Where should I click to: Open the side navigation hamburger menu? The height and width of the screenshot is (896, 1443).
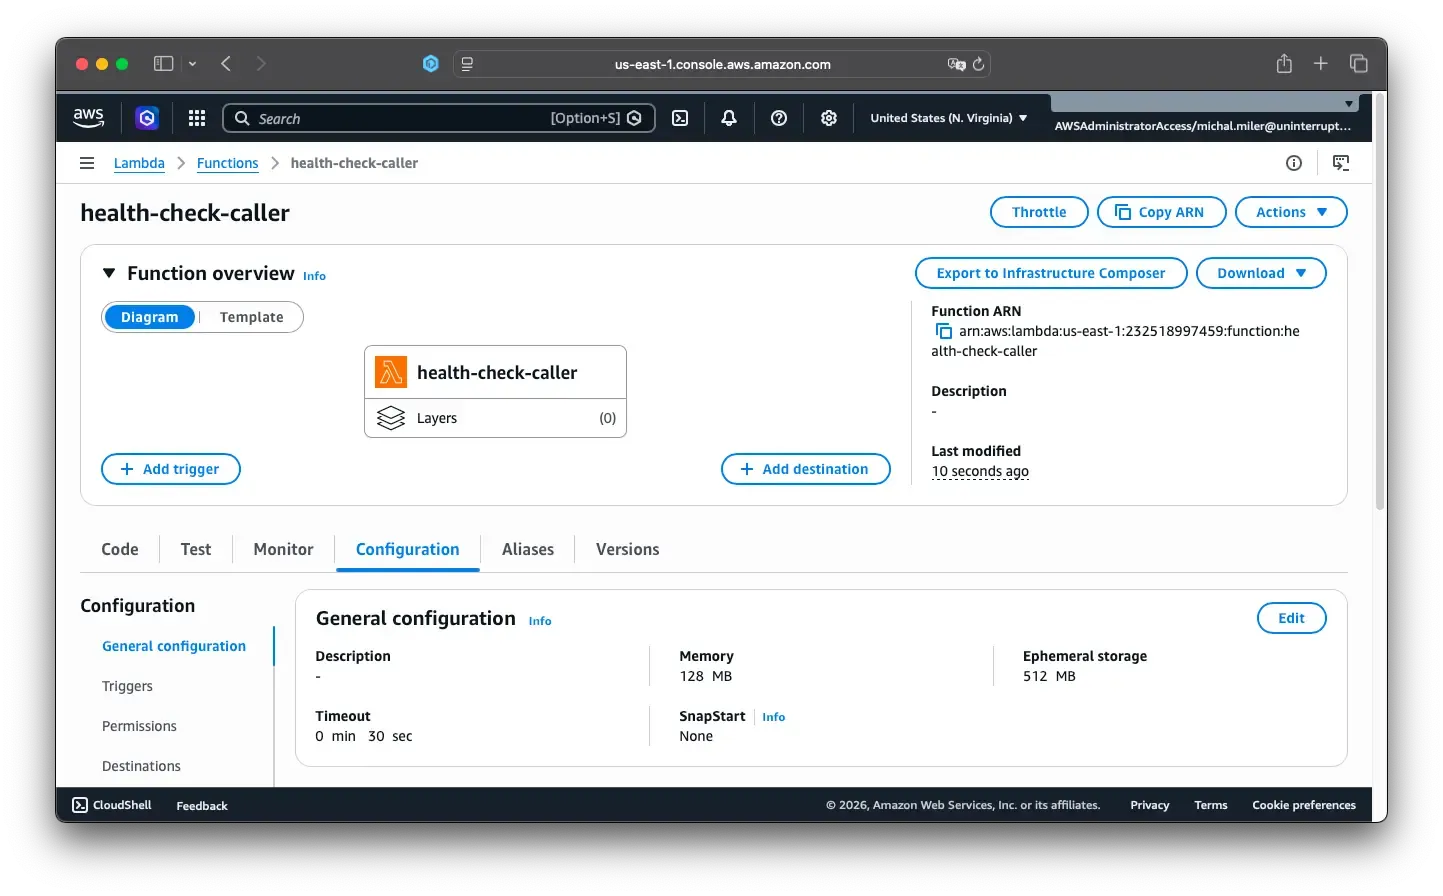pos(87,163)
